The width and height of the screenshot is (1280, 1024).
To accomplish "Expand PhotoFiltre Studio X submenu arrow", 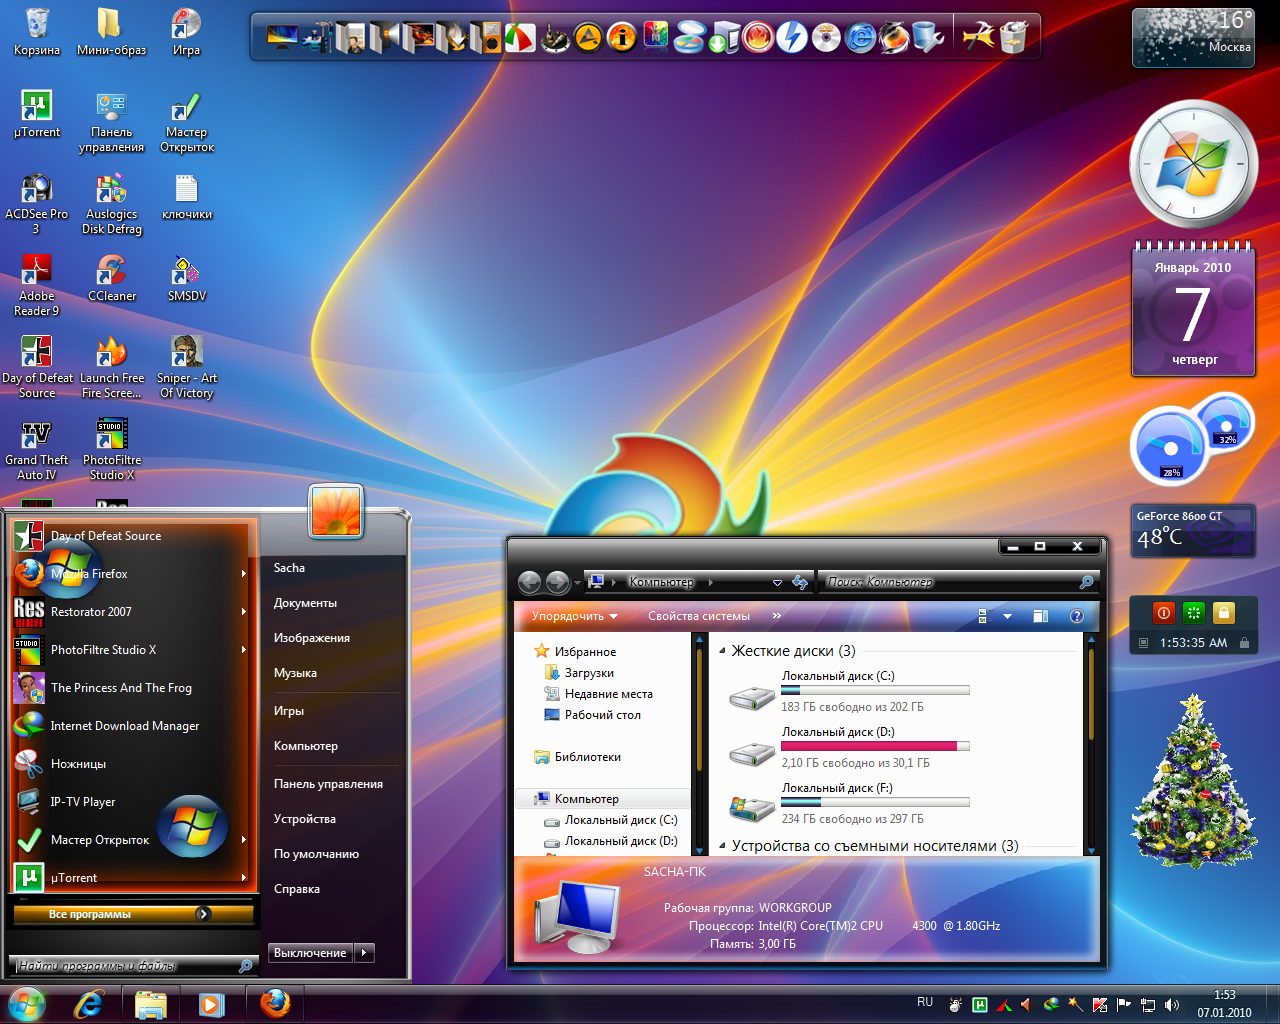I will point(243,650).
